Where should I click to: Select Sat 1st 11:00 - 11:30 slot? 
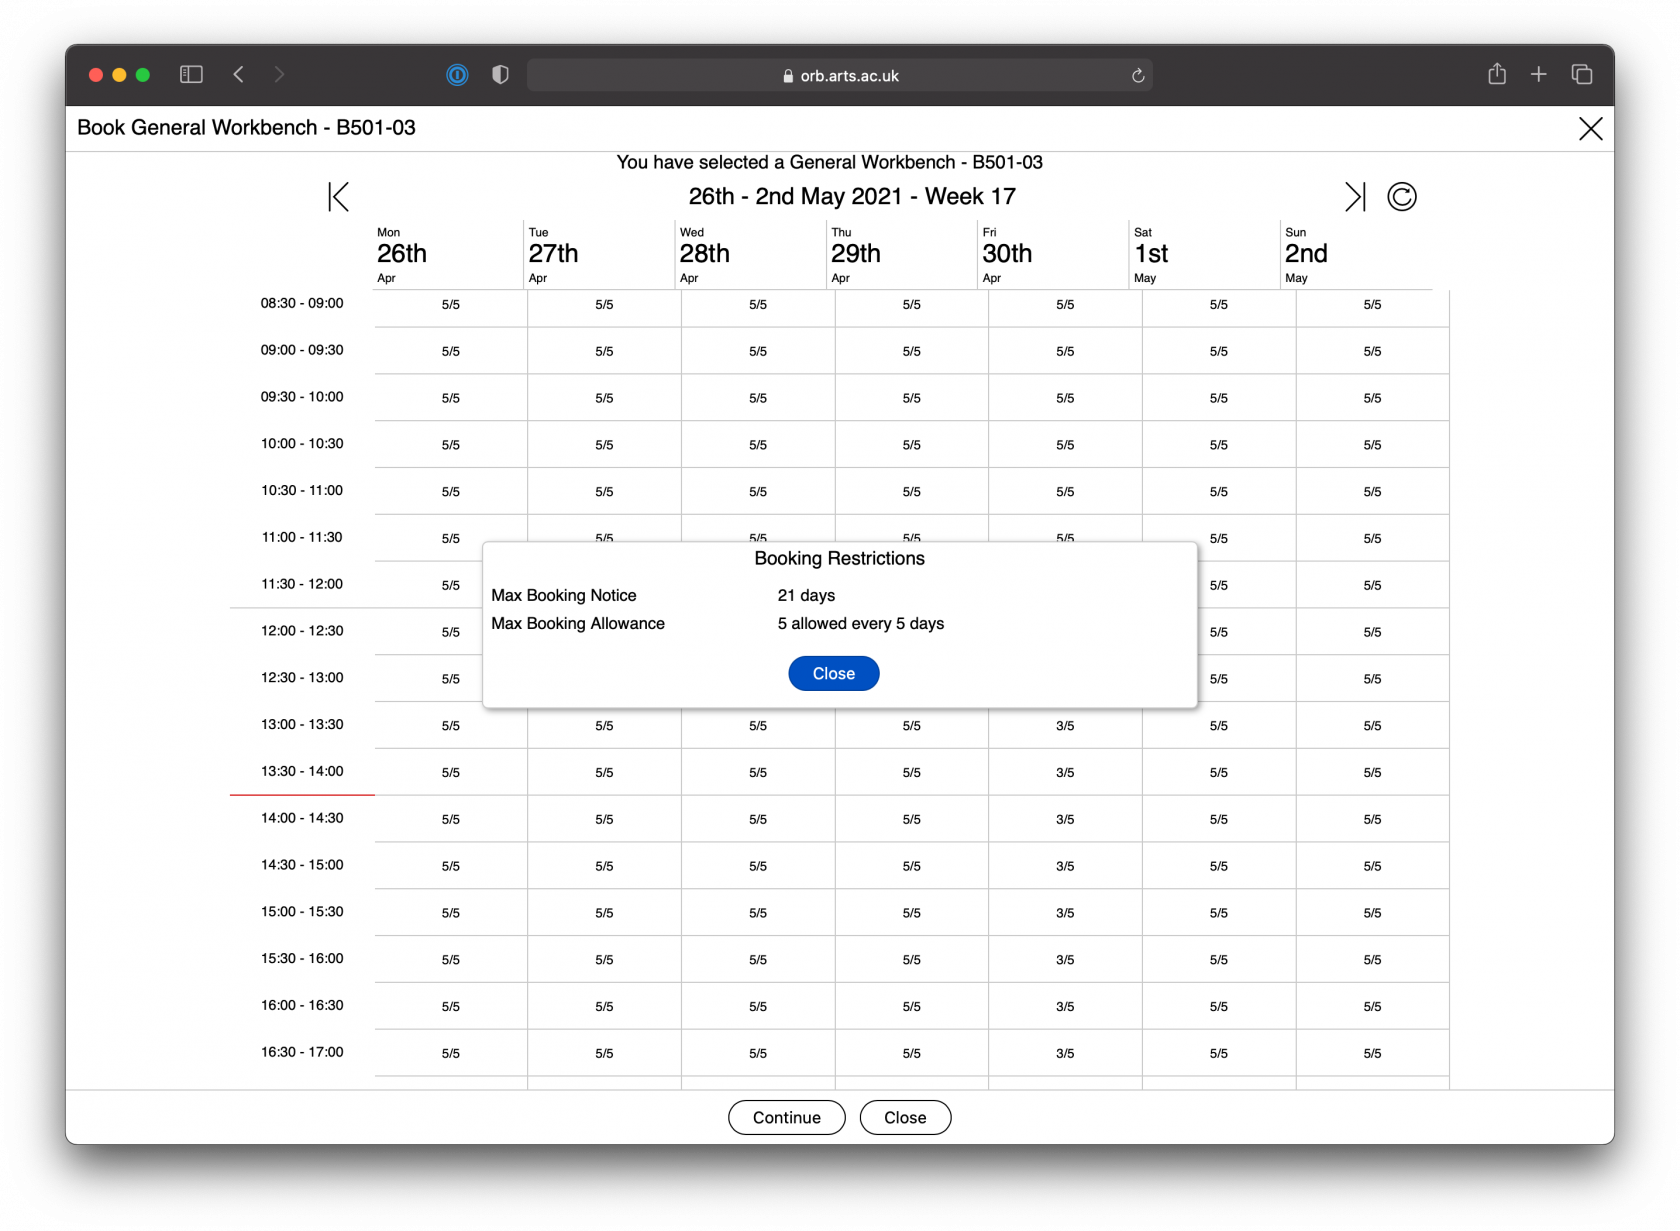pos(1219,539)
